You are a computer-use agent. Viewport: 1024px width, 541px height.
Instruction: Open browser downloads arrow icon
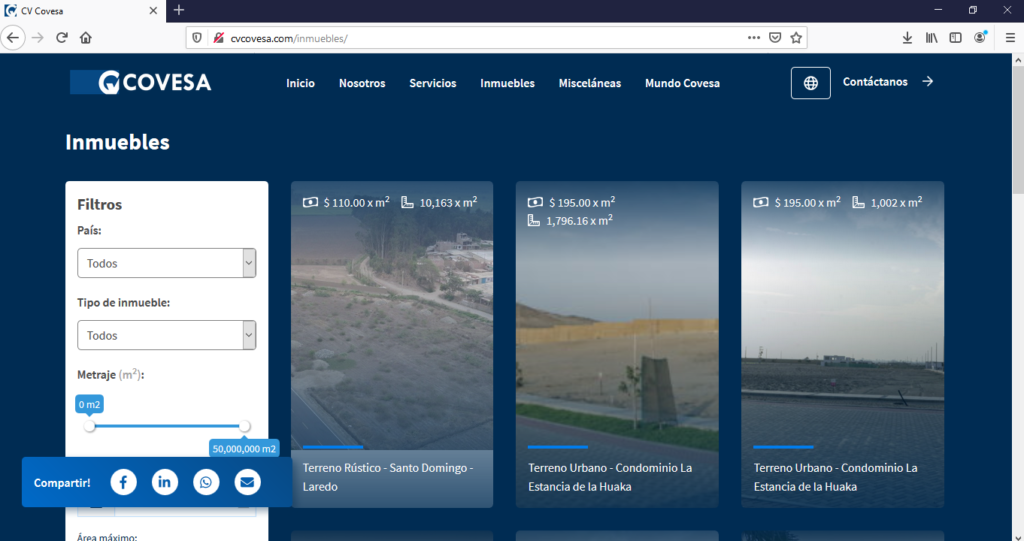coord(907,38)
